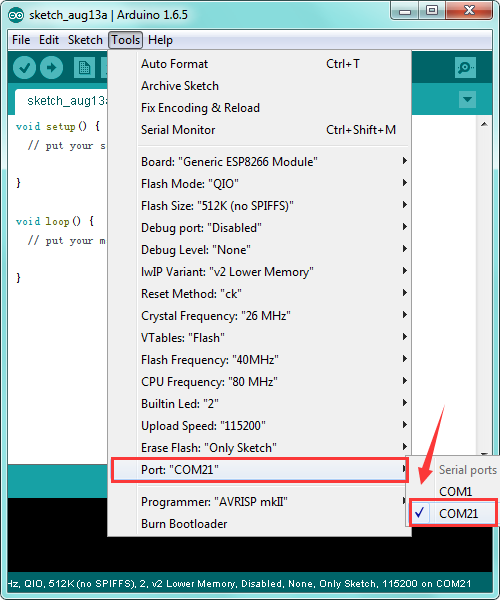Close the Arduino window
This screenshot has width=500, height=600.
(x=469, y=11)
